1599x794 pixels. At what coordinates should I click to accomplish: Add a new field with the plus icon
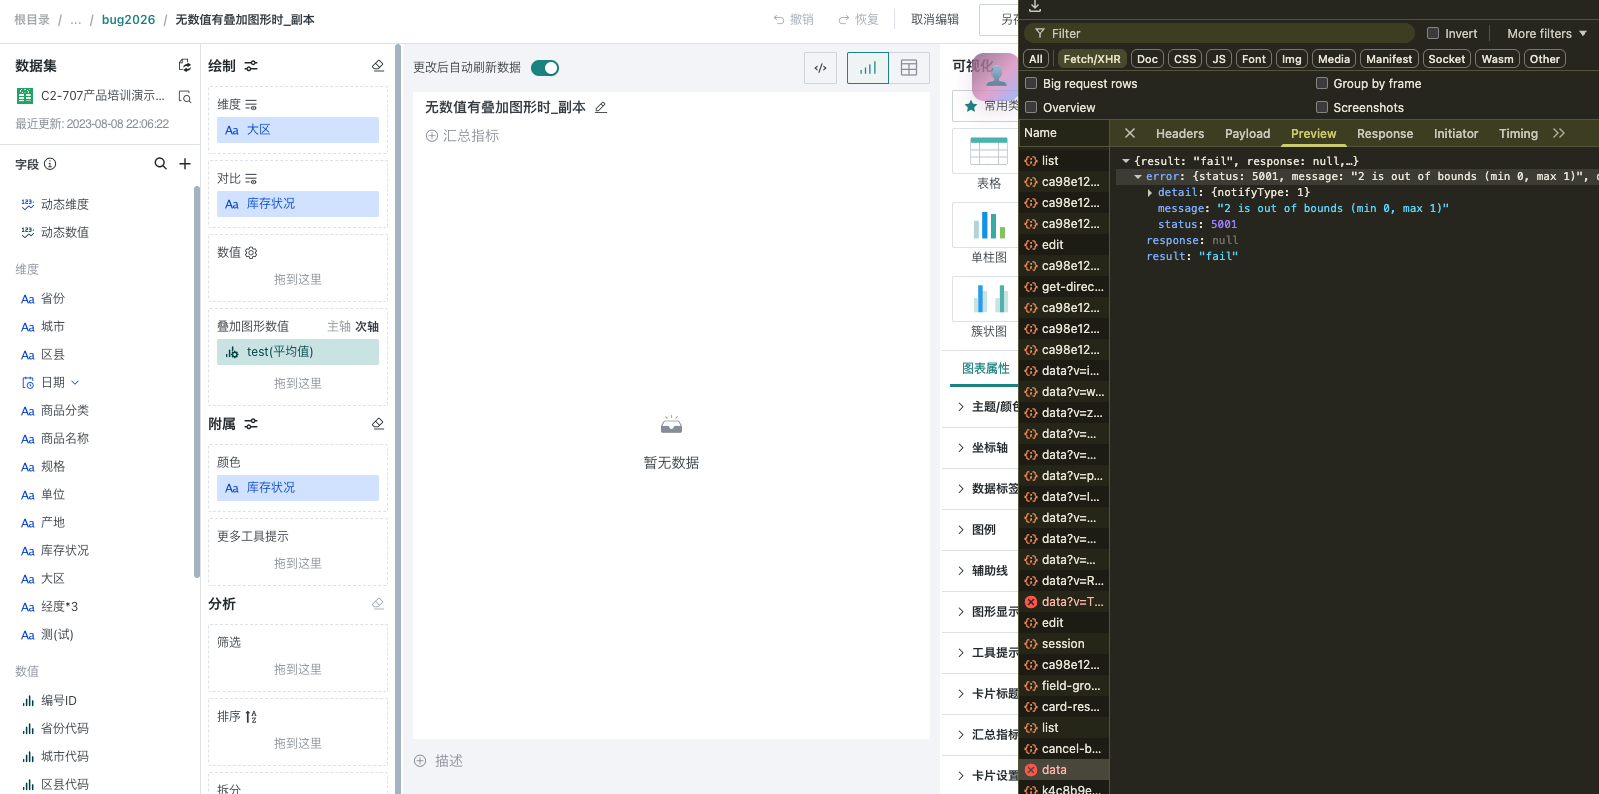[185, 163]
